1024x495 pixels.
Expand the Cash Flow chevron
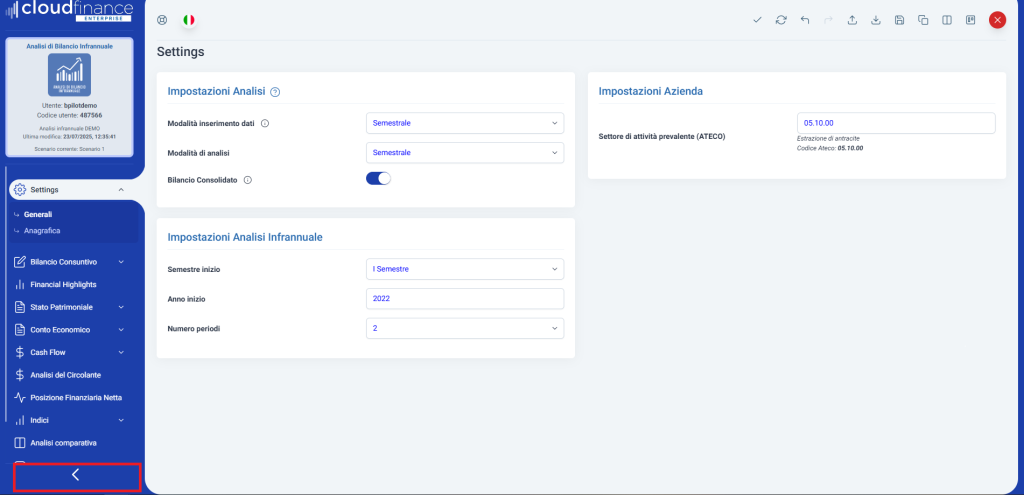(x=121, y=353)
